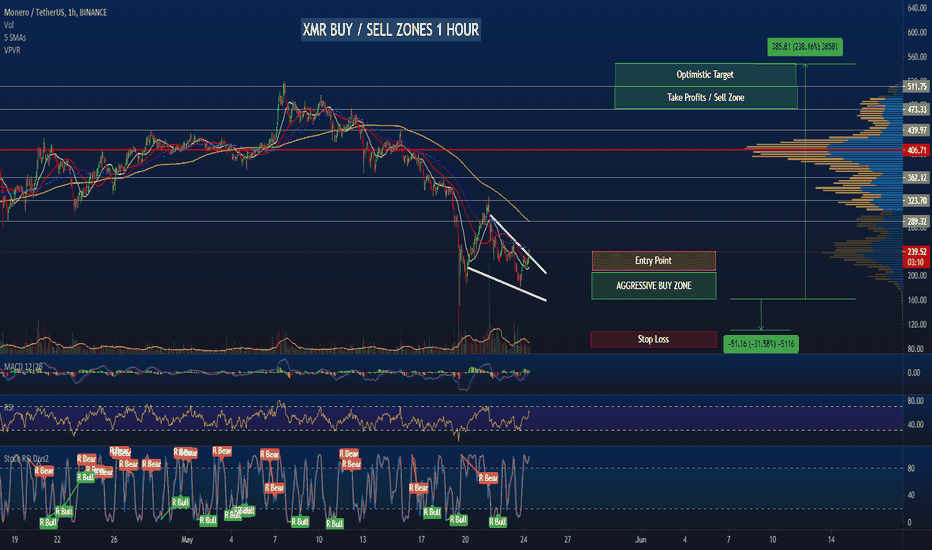Click the 289.32 price level label
Viewport: 932px width, 550px height.
coord(916,221)
